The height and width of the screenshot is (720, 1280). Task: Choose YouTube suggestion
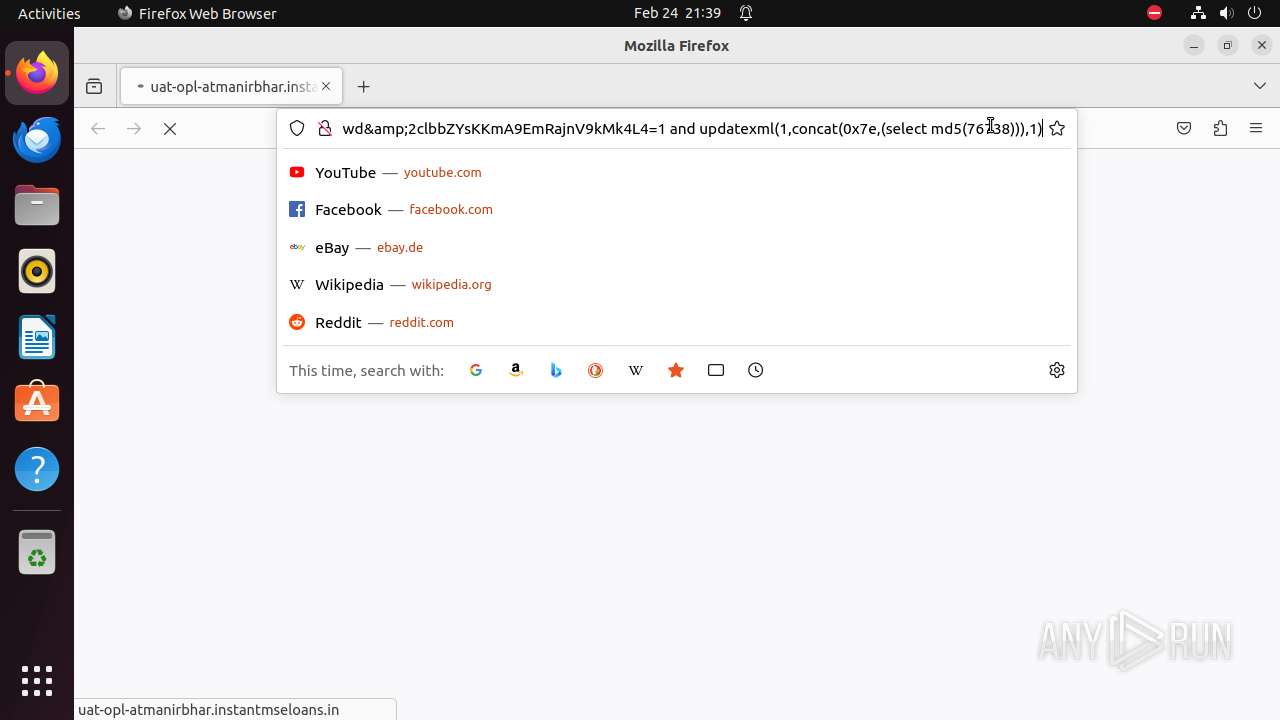677,172
